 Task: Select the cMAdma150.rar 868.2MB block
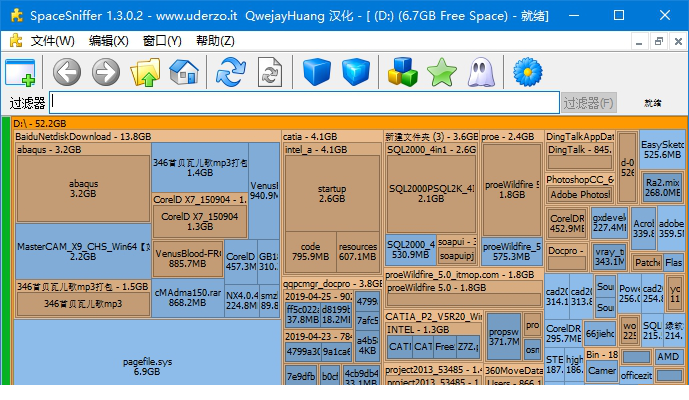(188, 298)
